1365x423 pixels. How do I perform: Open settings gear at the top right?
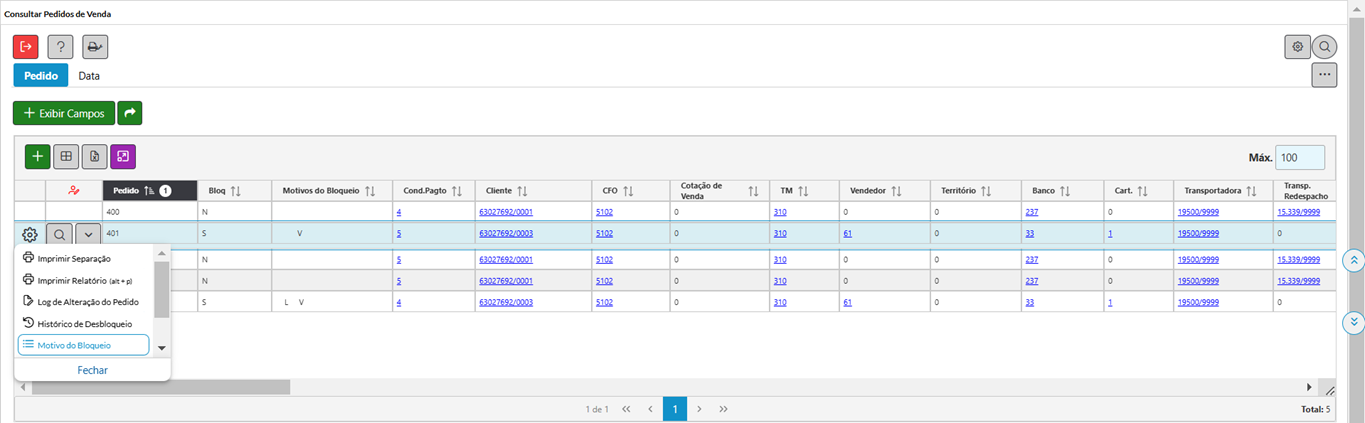1297,47
